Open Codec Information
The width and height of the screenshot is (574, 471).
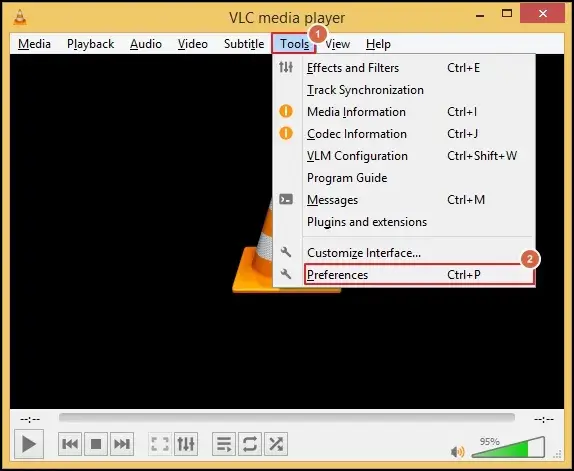[x=404, y=134]
